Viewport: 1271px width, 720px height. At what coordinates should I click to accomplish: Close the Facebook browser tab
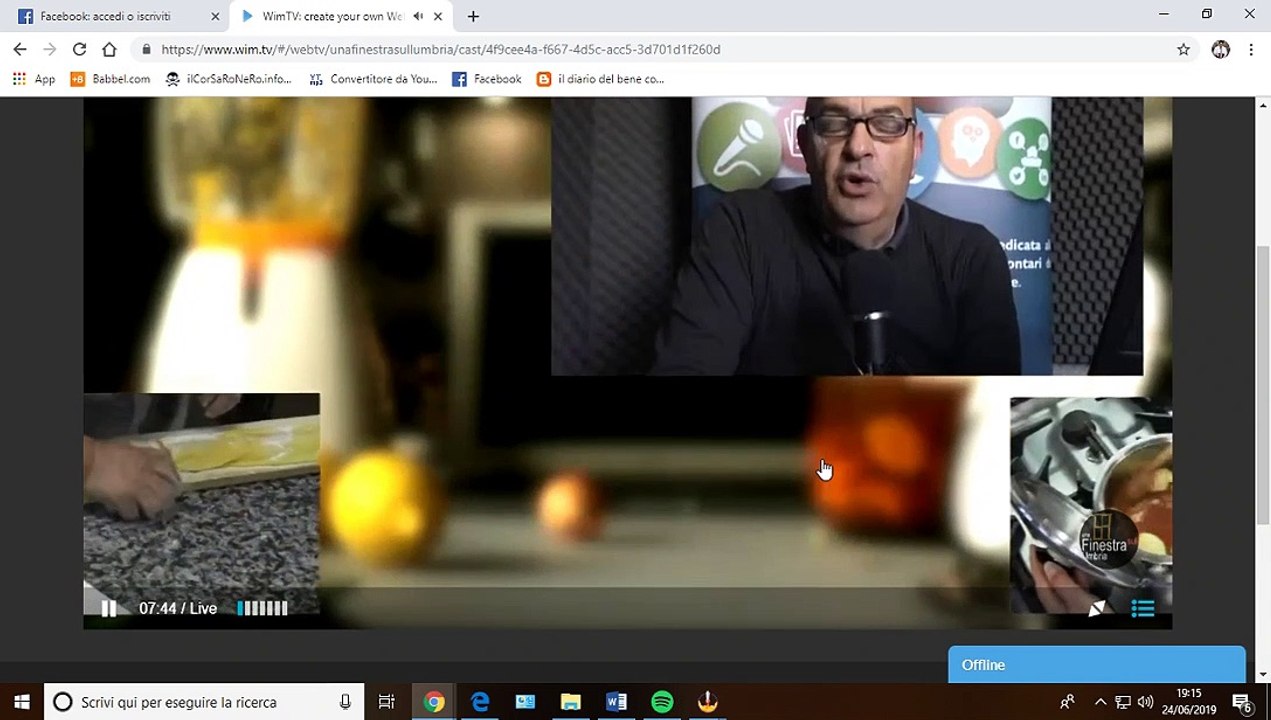pos(215,16)
